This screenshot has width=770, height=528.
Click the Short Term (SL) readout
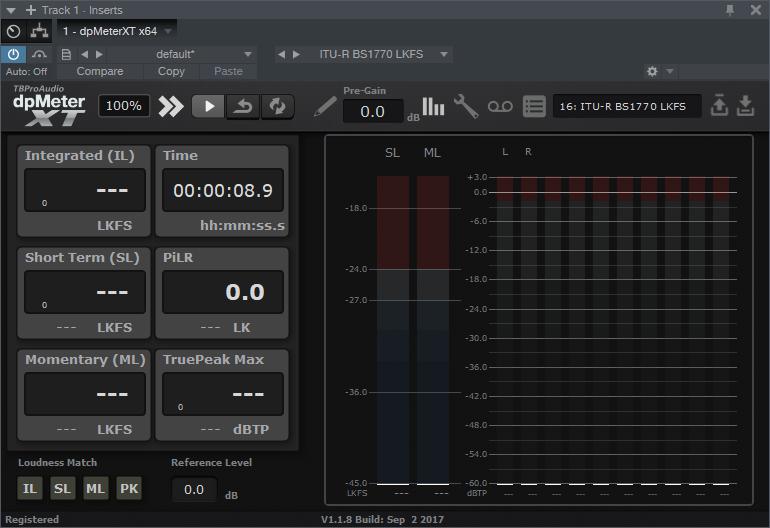tap(85, 292)
